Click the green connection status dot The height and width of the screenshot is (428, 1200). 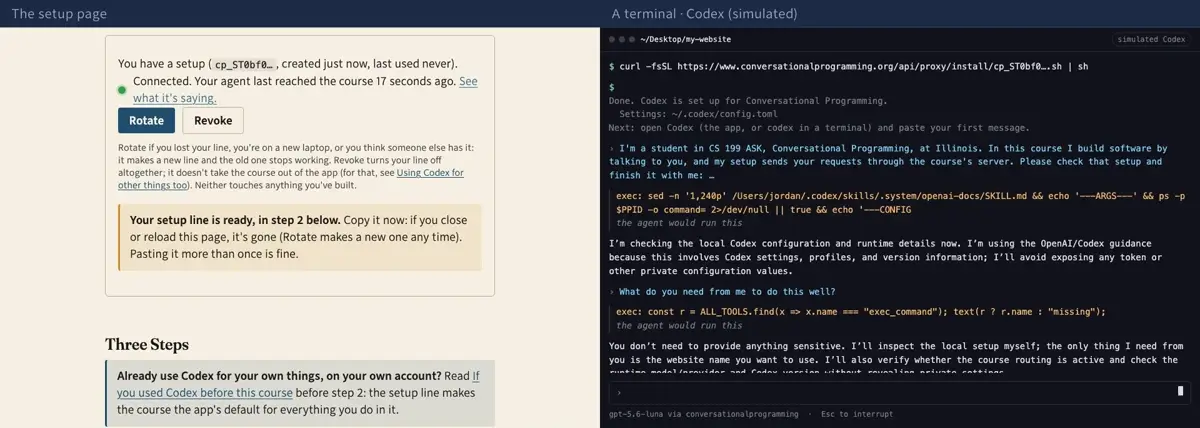click(x=122, y=90)
